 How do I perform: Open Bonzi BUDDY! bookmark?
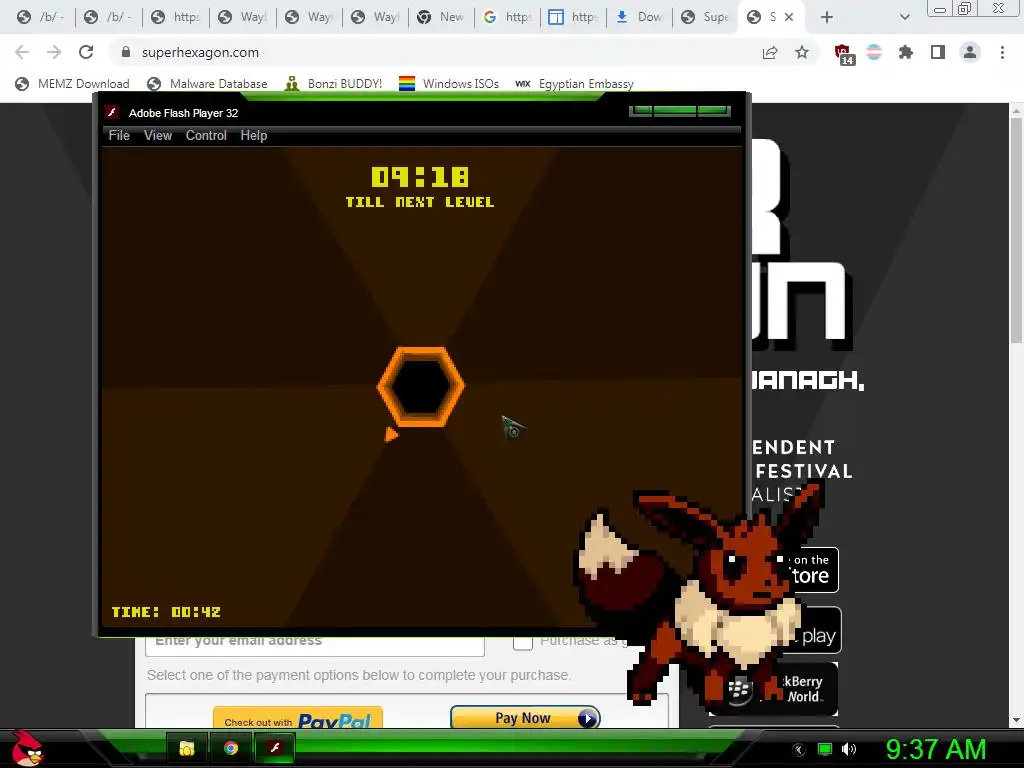coord(334,84)
